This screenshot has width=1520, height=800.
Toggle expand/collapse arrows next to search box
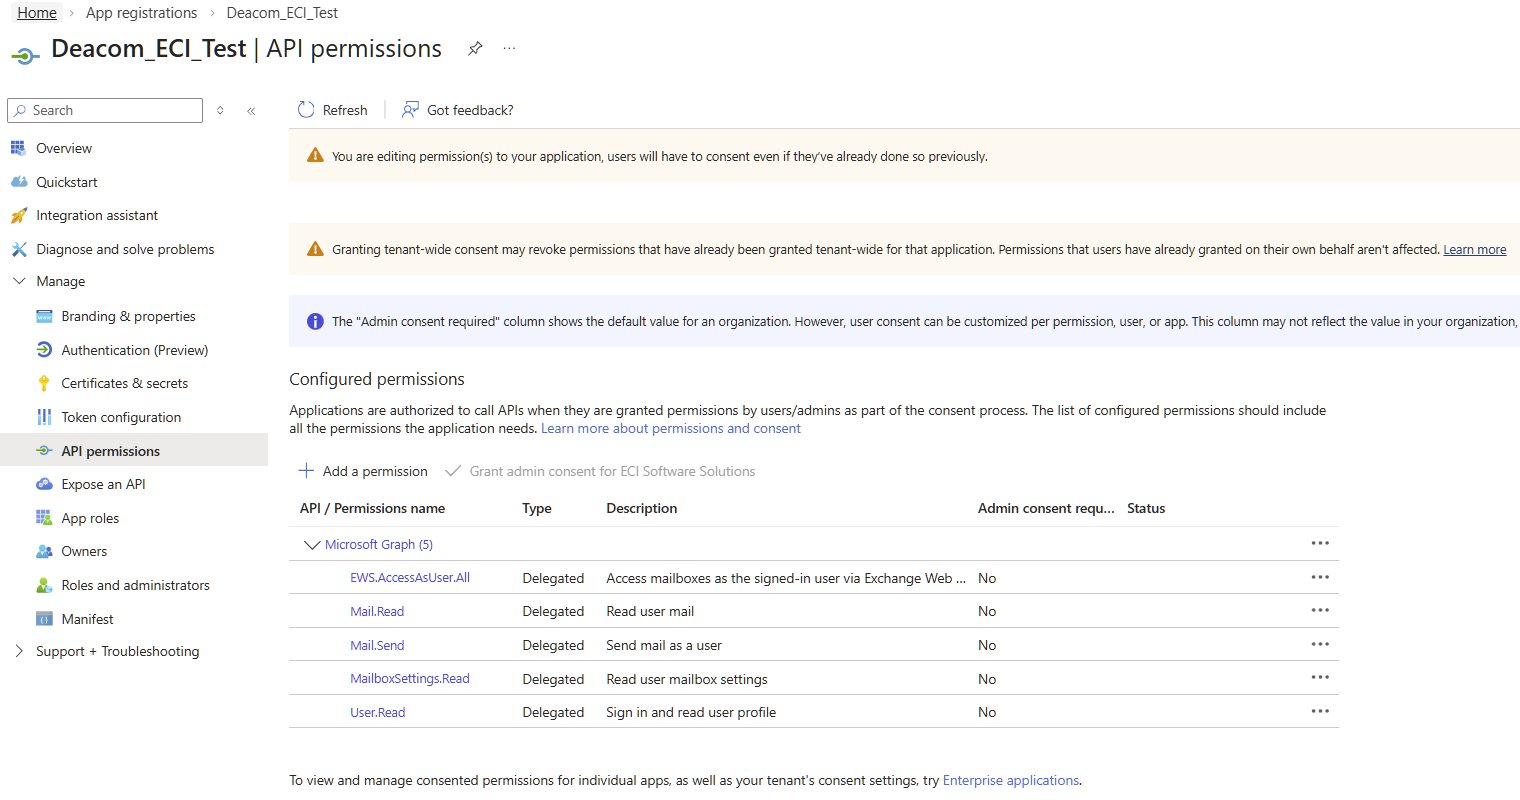(220, 111)
